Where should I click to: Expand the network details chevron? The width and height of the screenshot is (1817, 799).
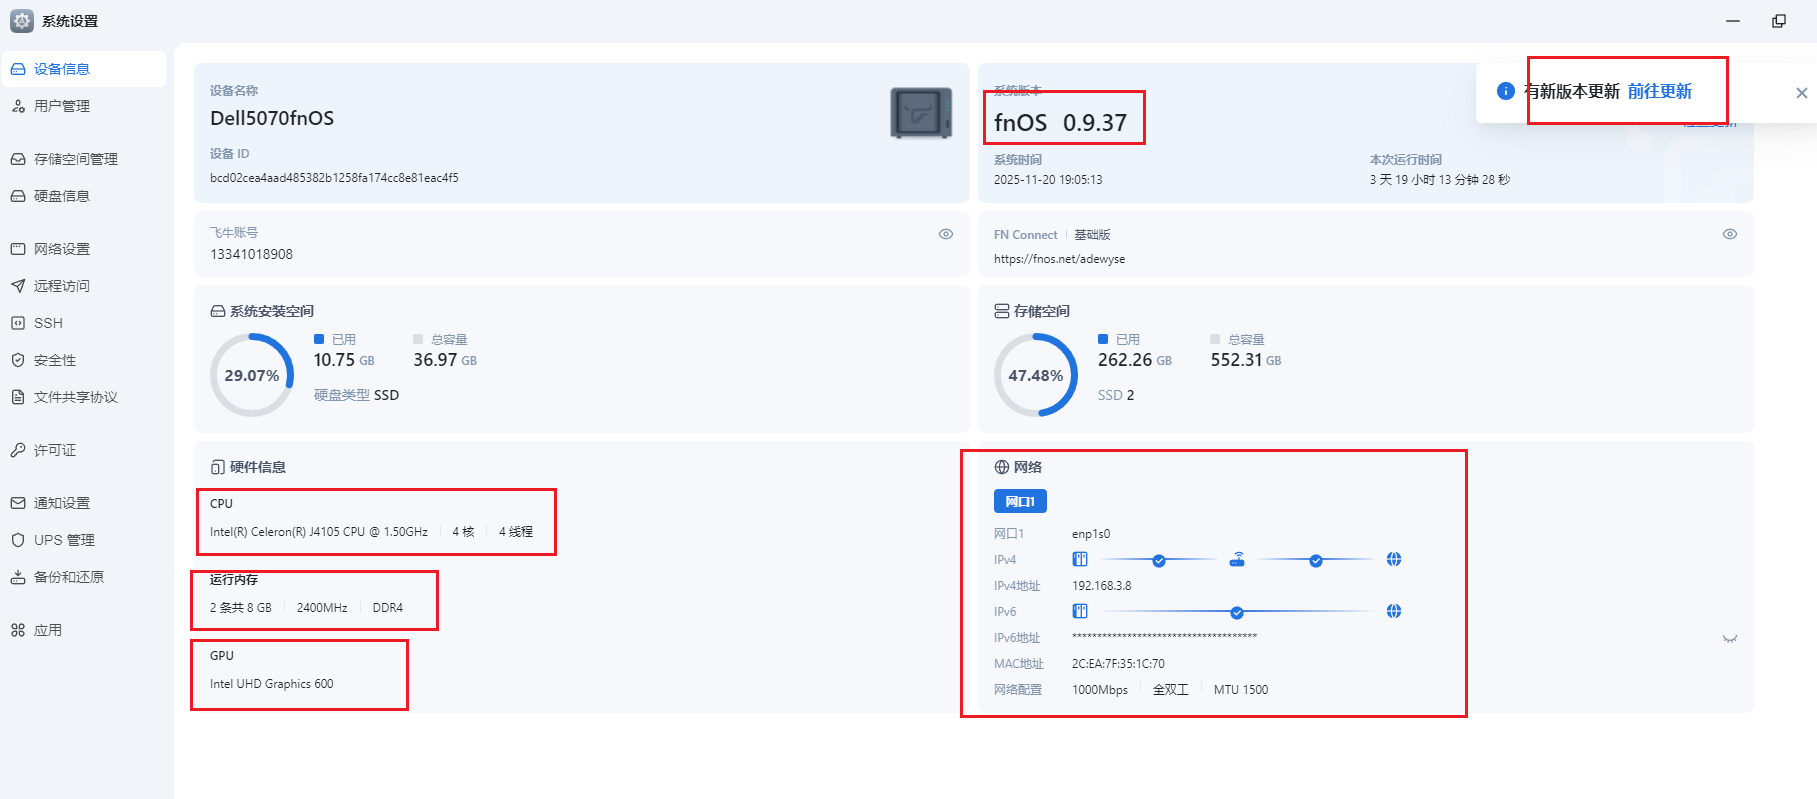(1730, 638)
